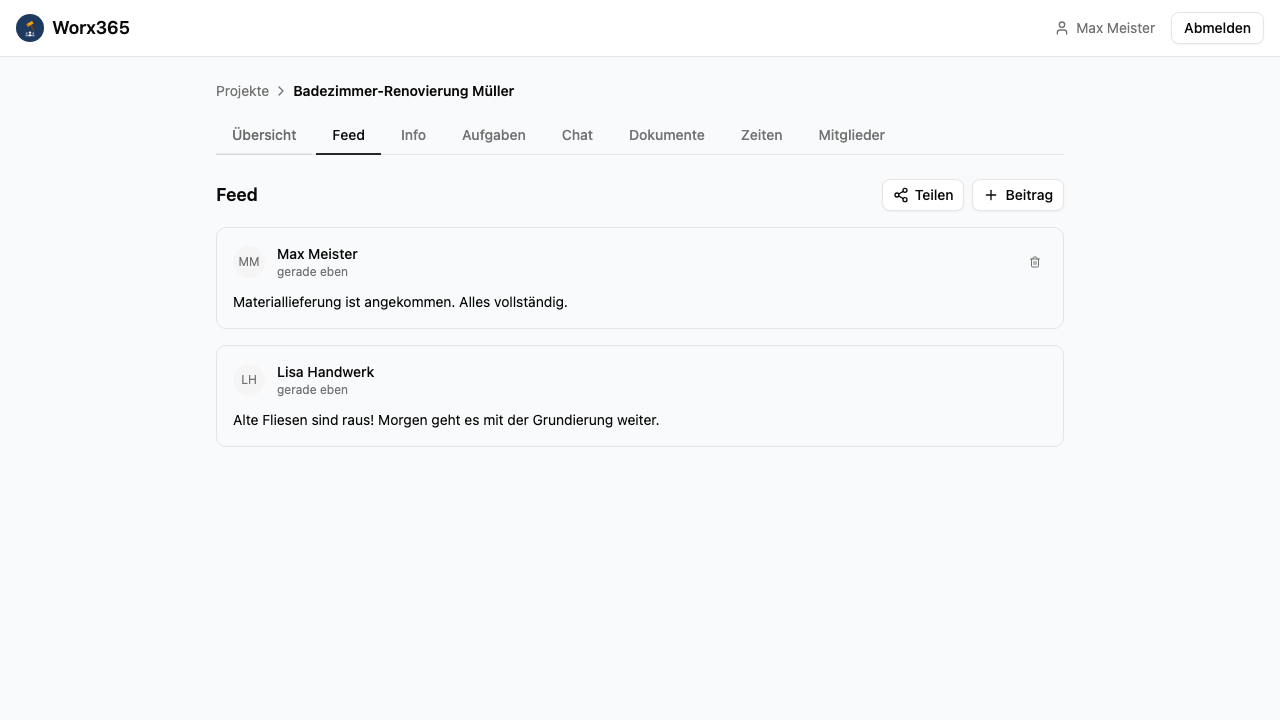Click the MM avatar circle
1280x720 pixels.
point(249,262)
